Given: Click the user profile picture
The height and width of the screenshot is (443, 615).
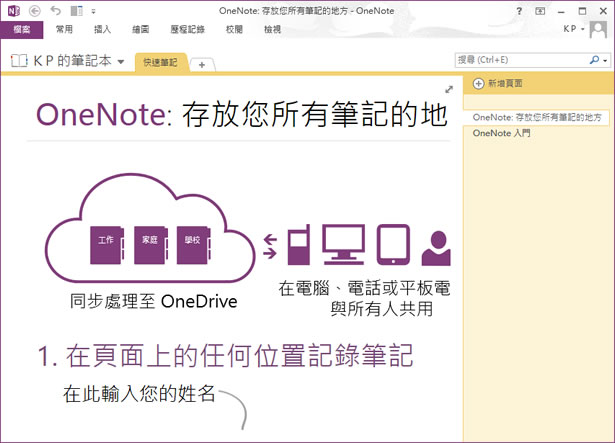Looking at the screenshot, I should pyautogui.click(x=598, y=29).
